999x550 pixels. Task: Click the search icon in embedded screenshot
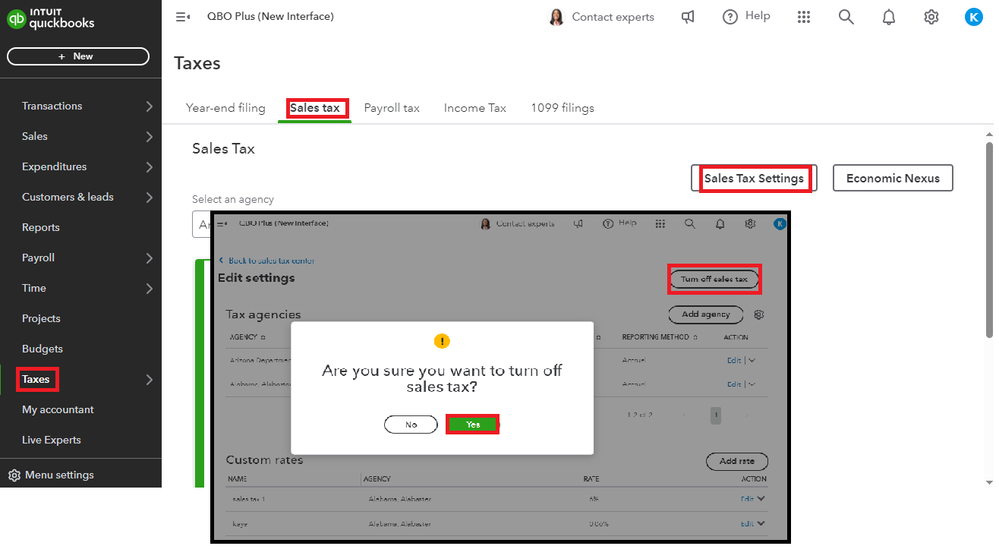point(690,224)
